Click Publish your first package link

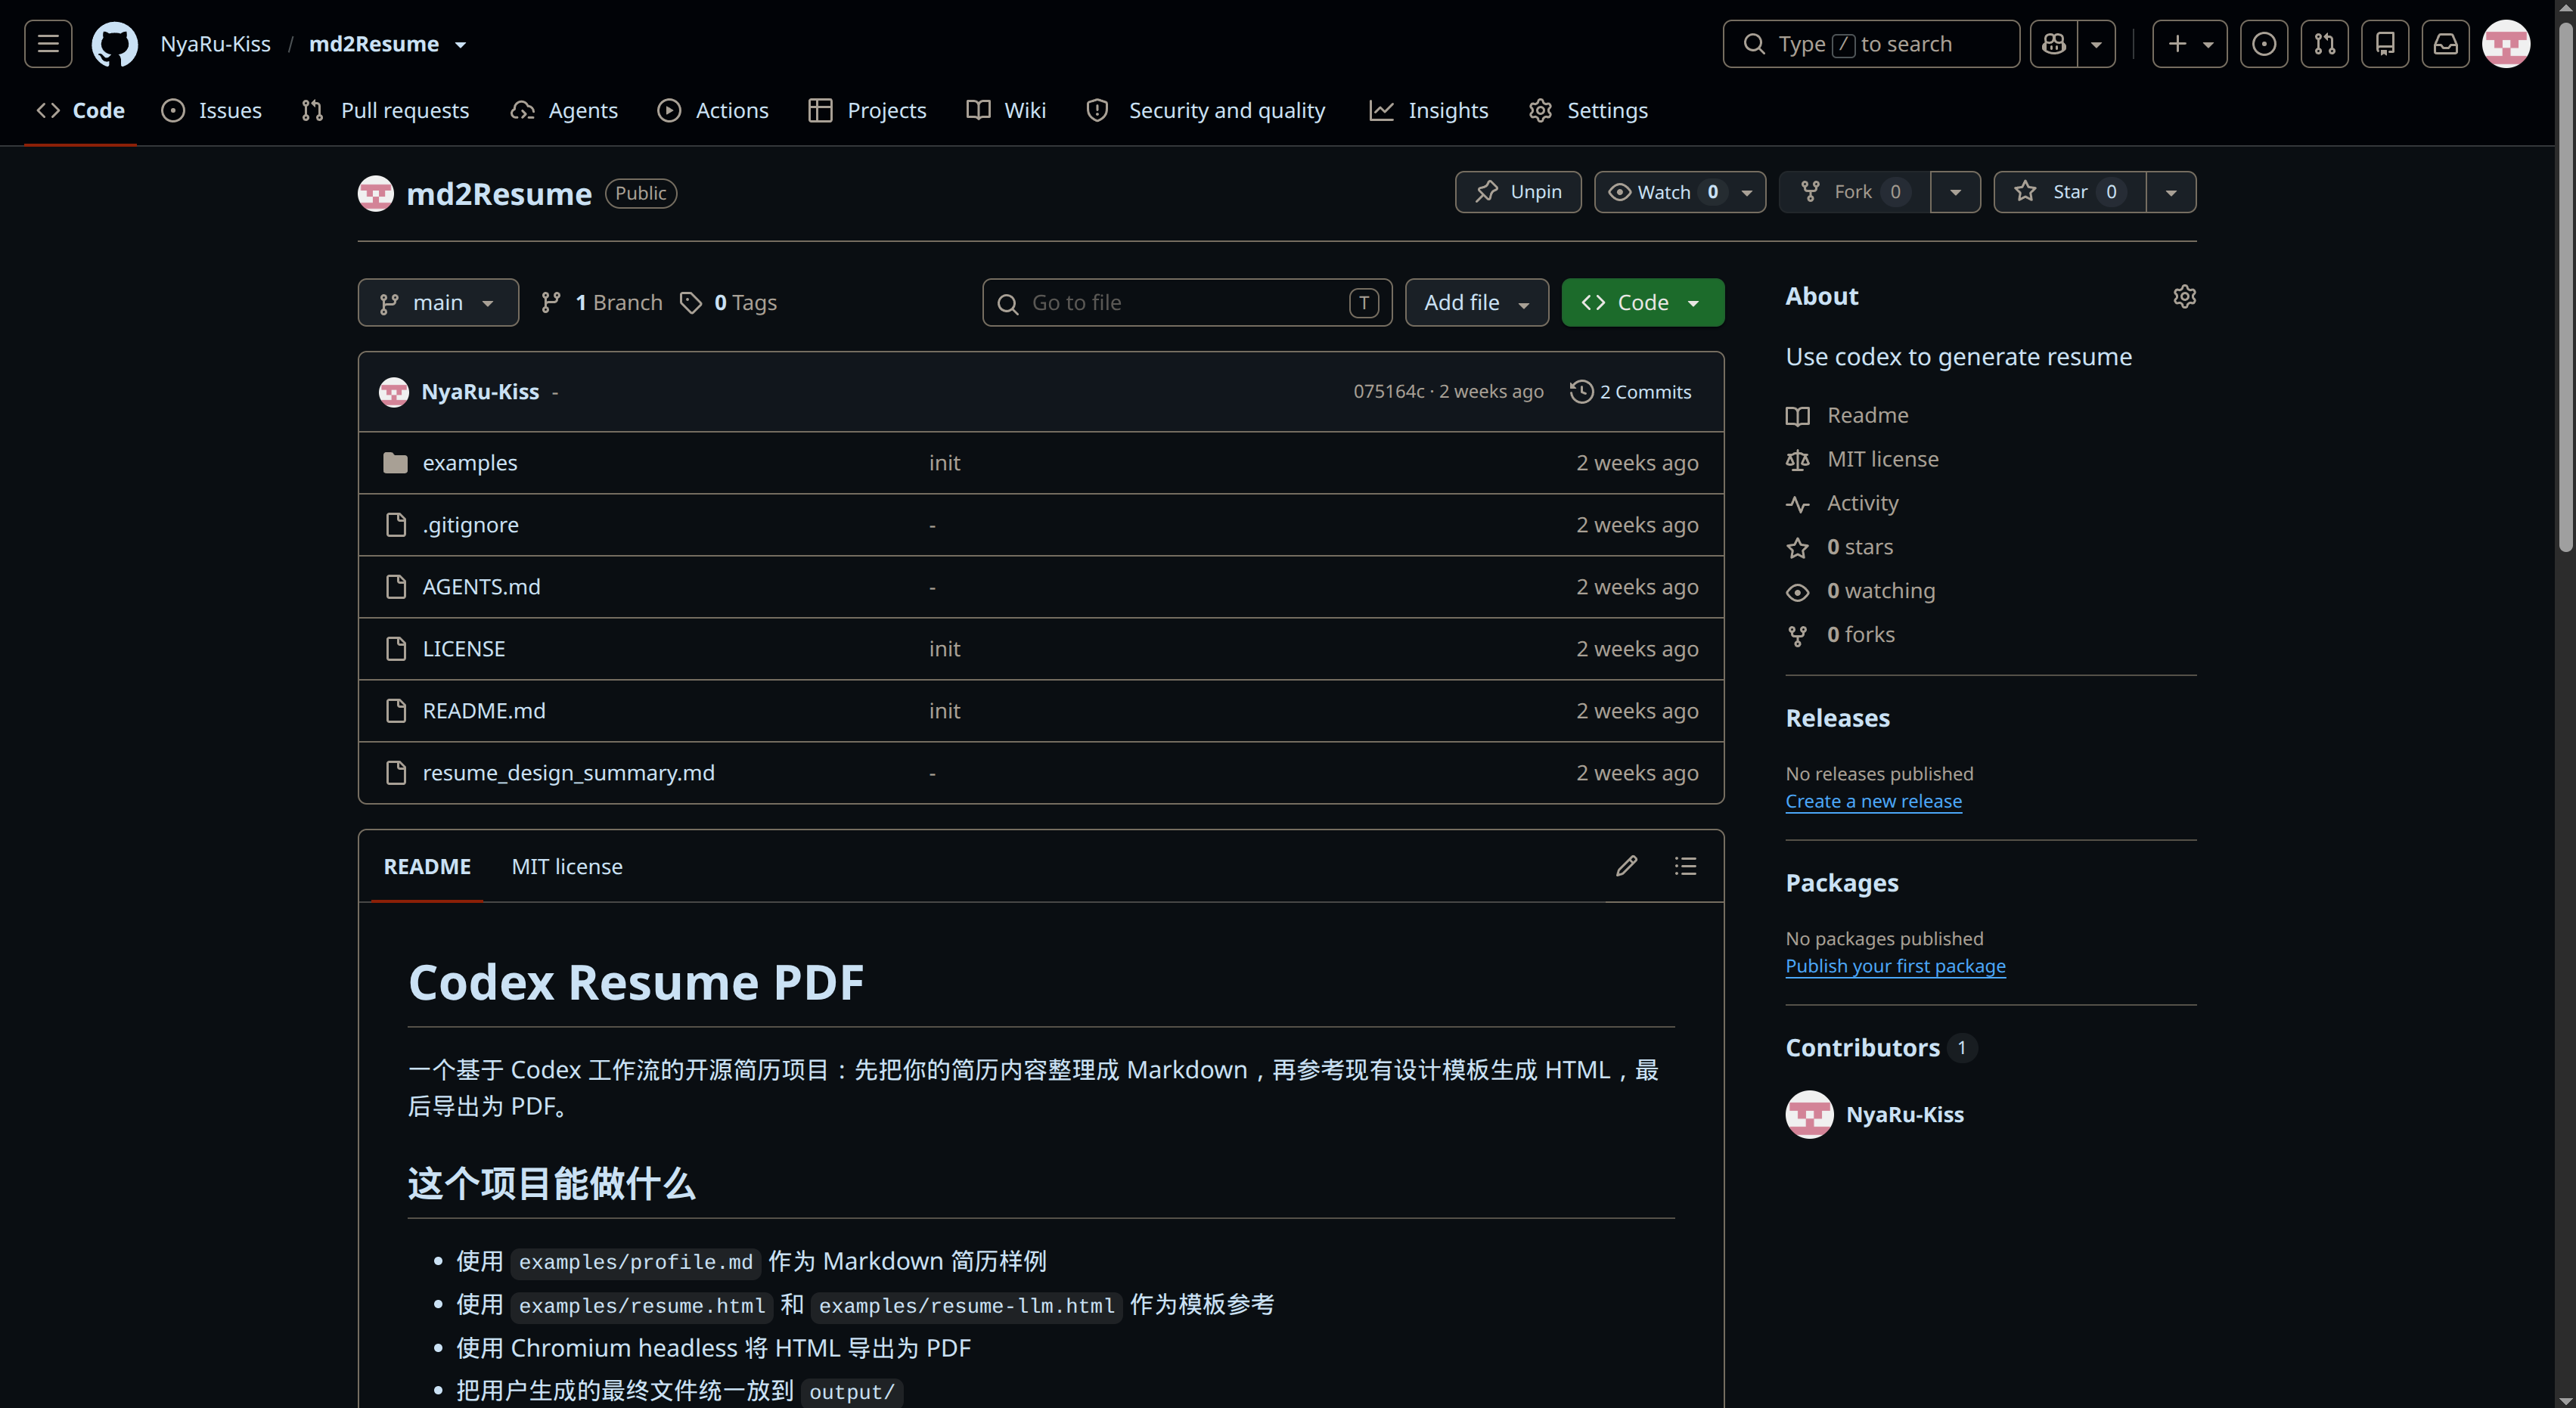[1895, 966]
